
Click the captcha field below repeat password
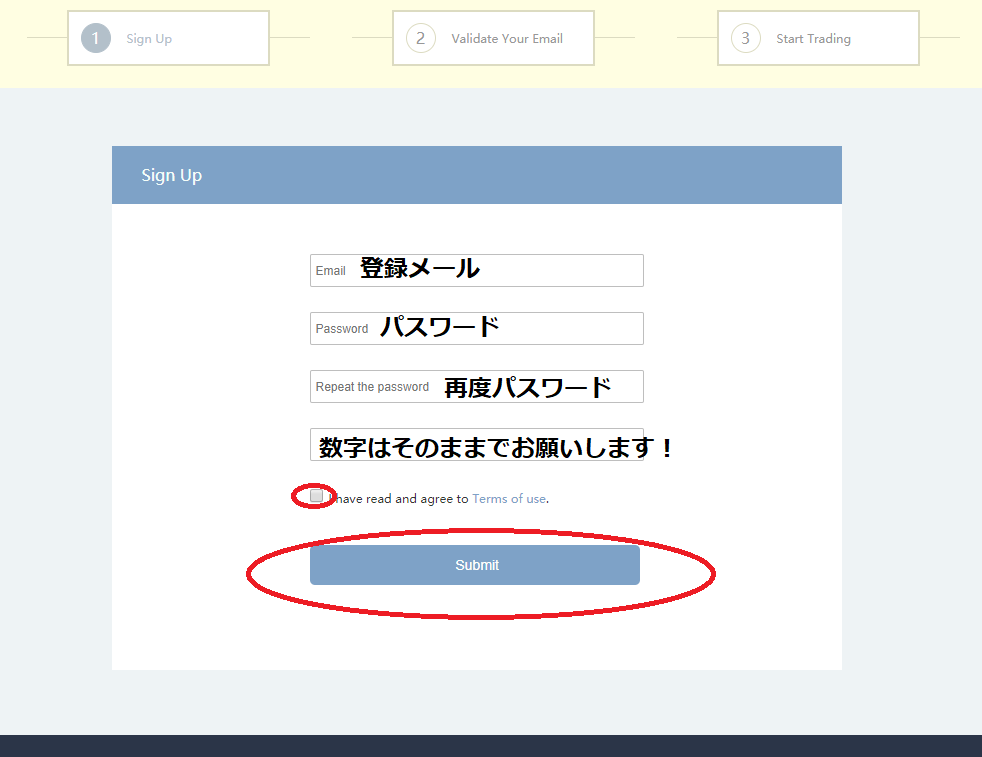[x=477, y=445]
